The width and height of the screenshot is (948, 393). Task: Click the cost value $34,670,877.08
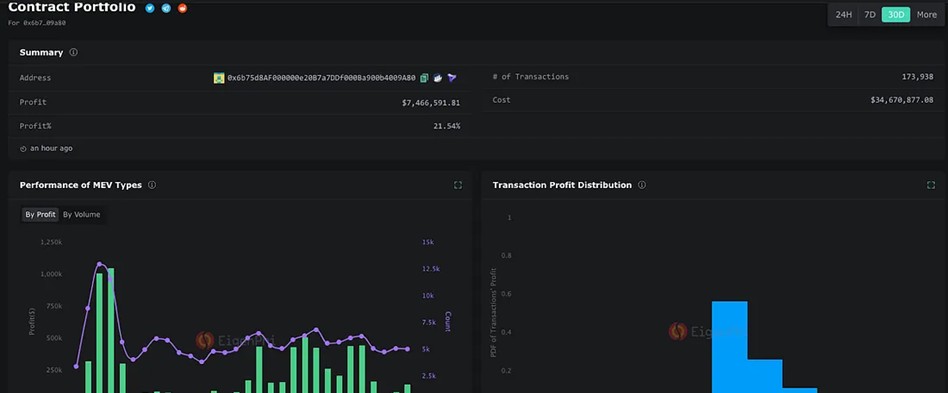[902, 100]
